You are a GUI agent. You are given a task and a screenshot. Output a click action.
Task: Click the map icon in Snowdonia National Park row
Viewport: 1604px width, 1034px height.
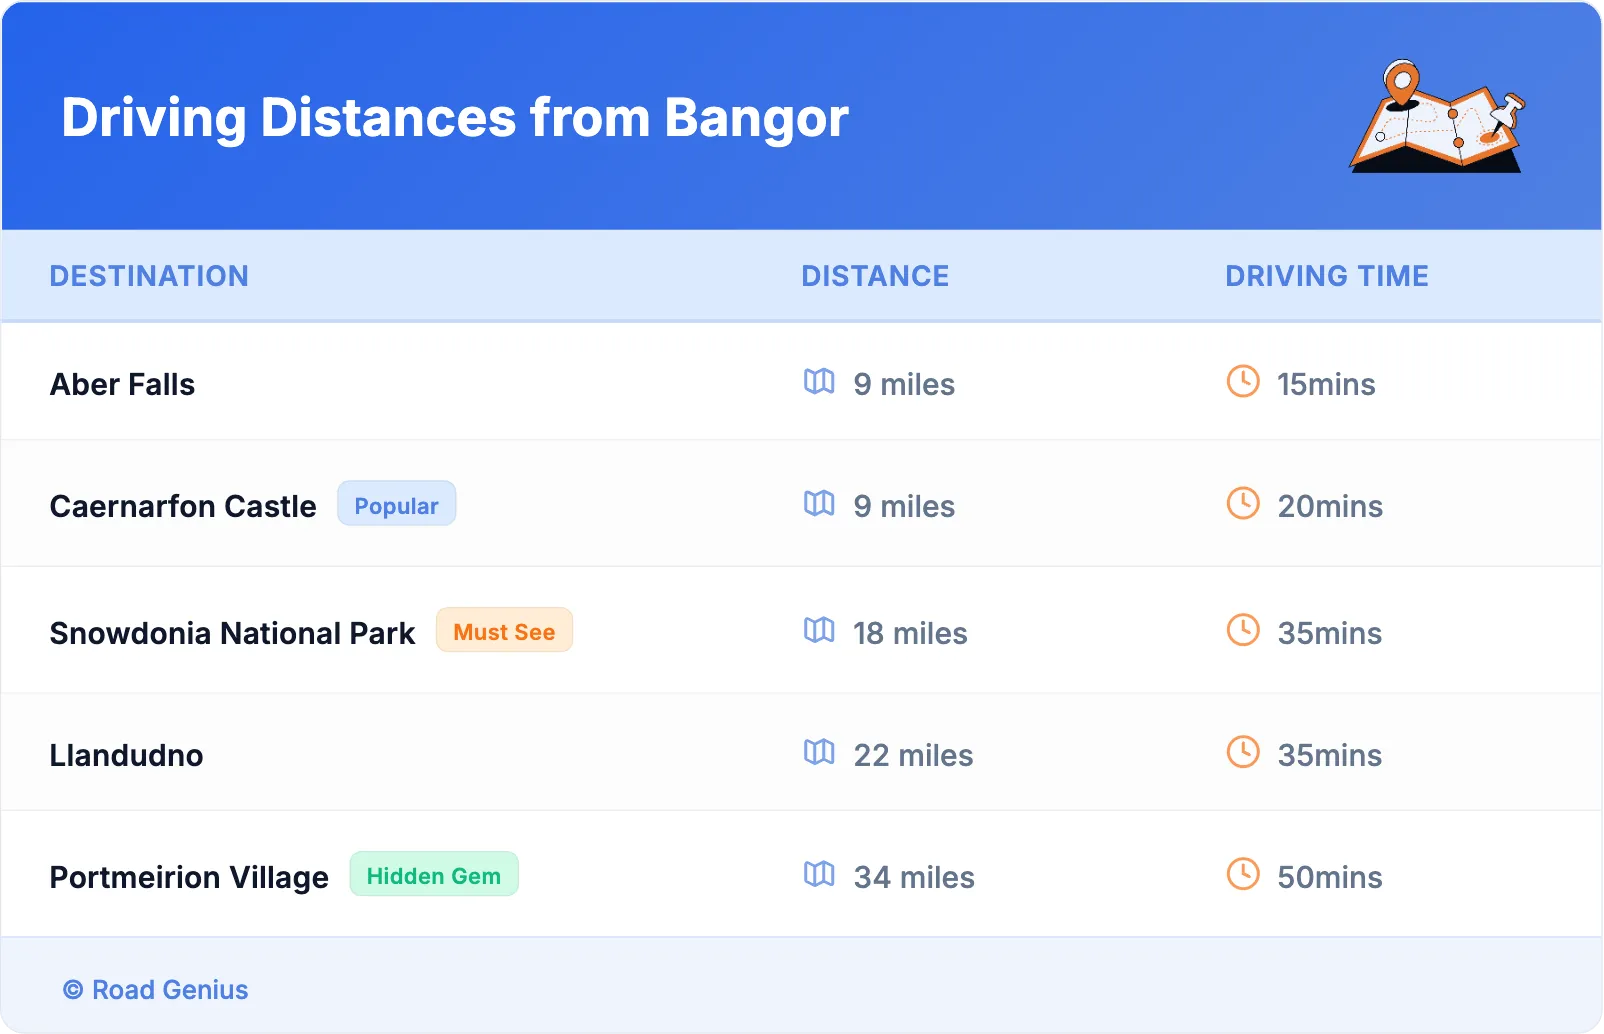click(x=819, y=630)
